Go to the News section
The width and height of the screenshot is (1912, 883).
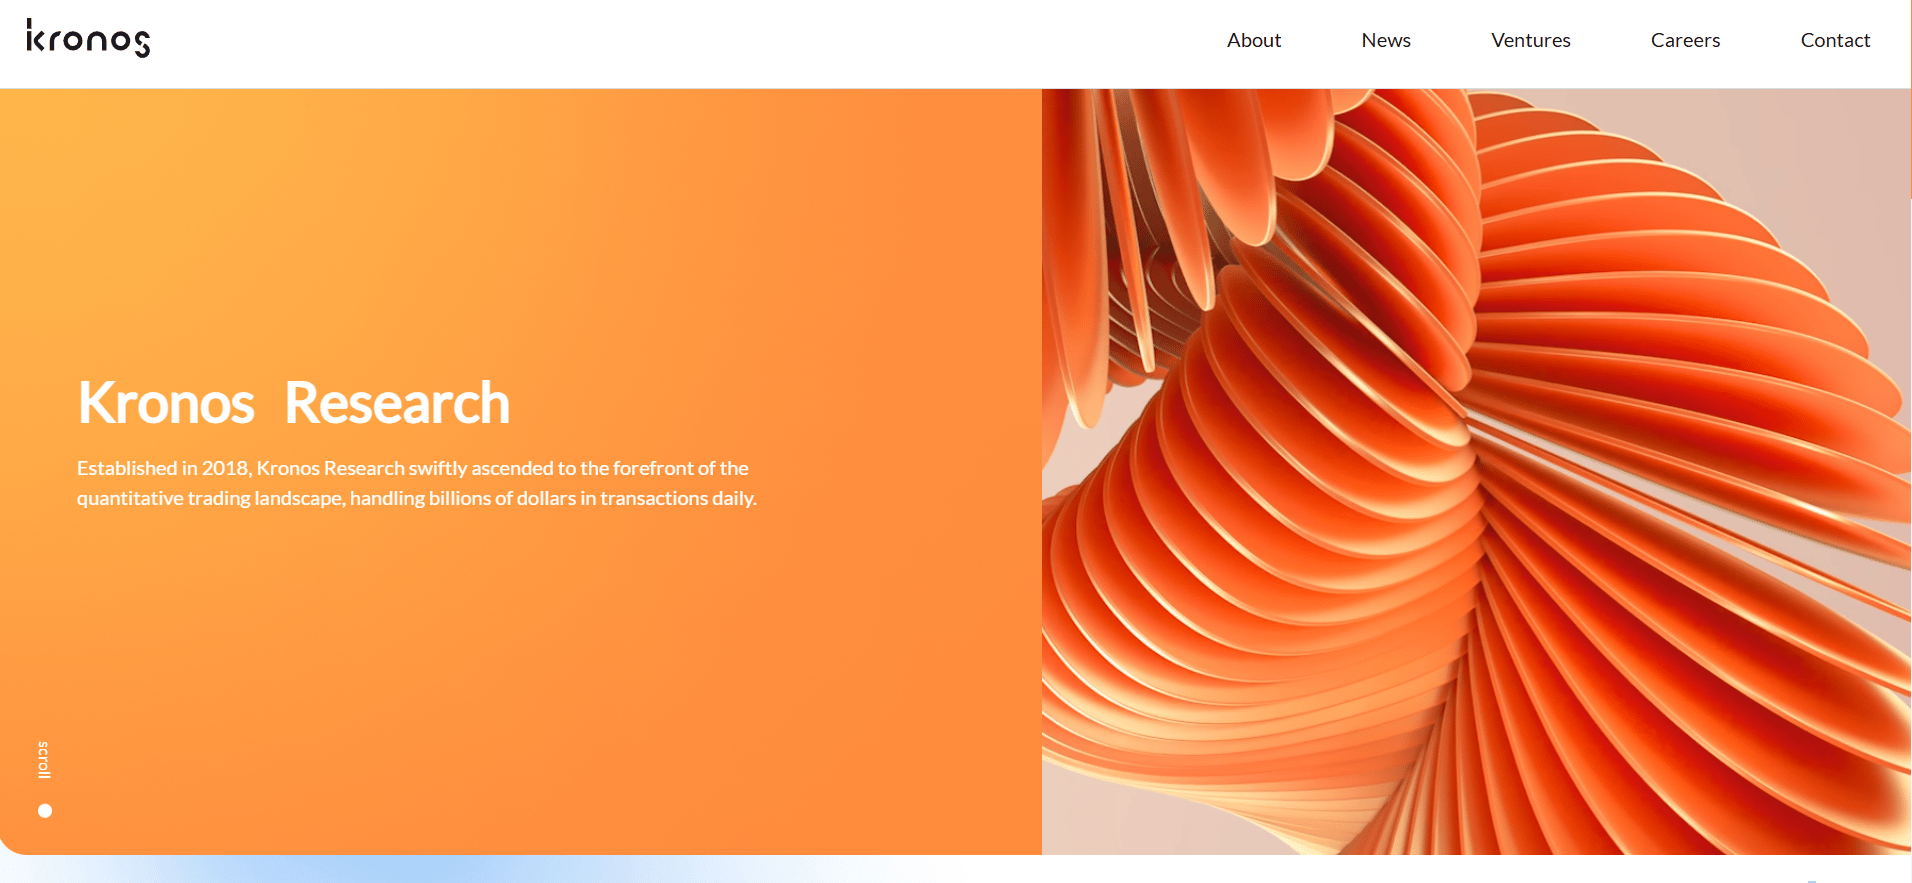point(1386,40)
